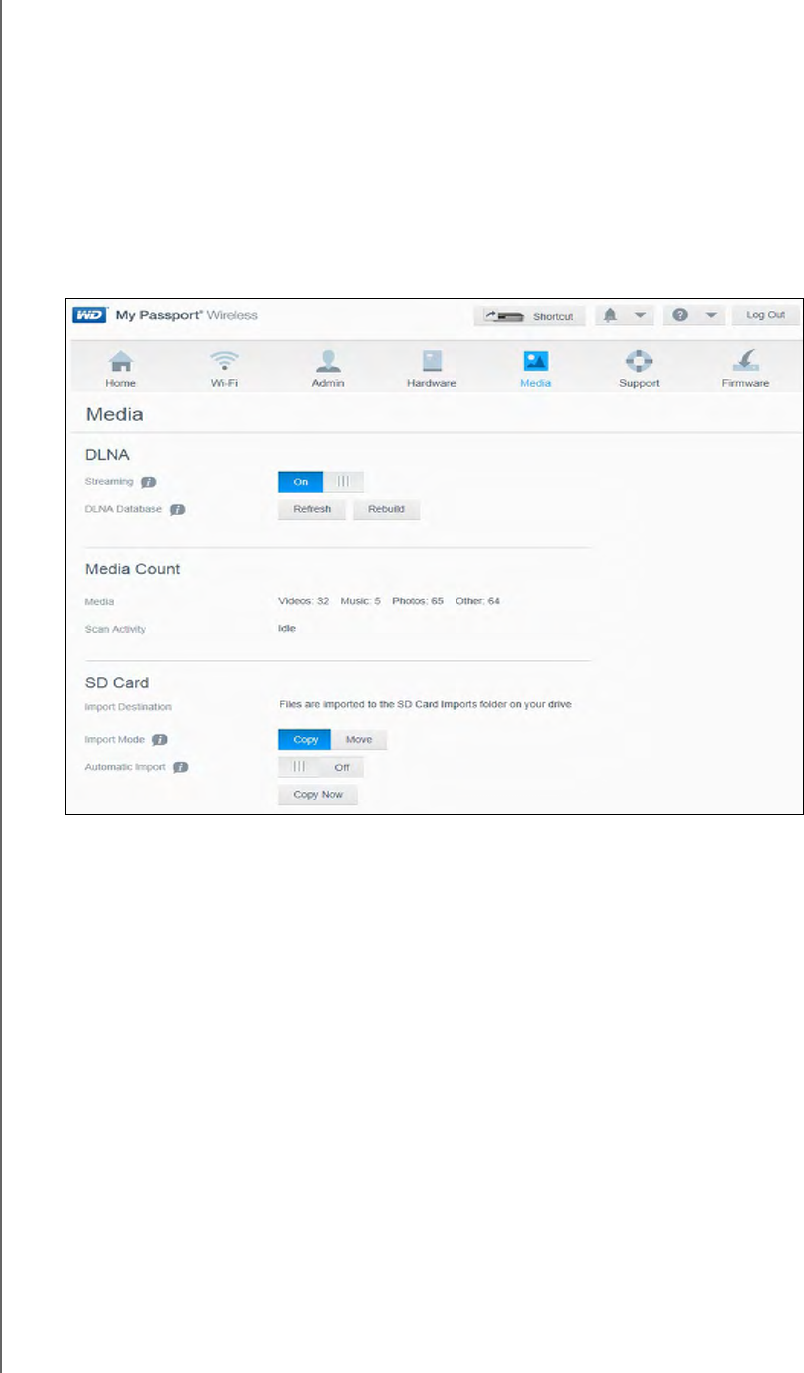Show info for Import Mode
Screen dimensions: 804x1373
point(158,741)
